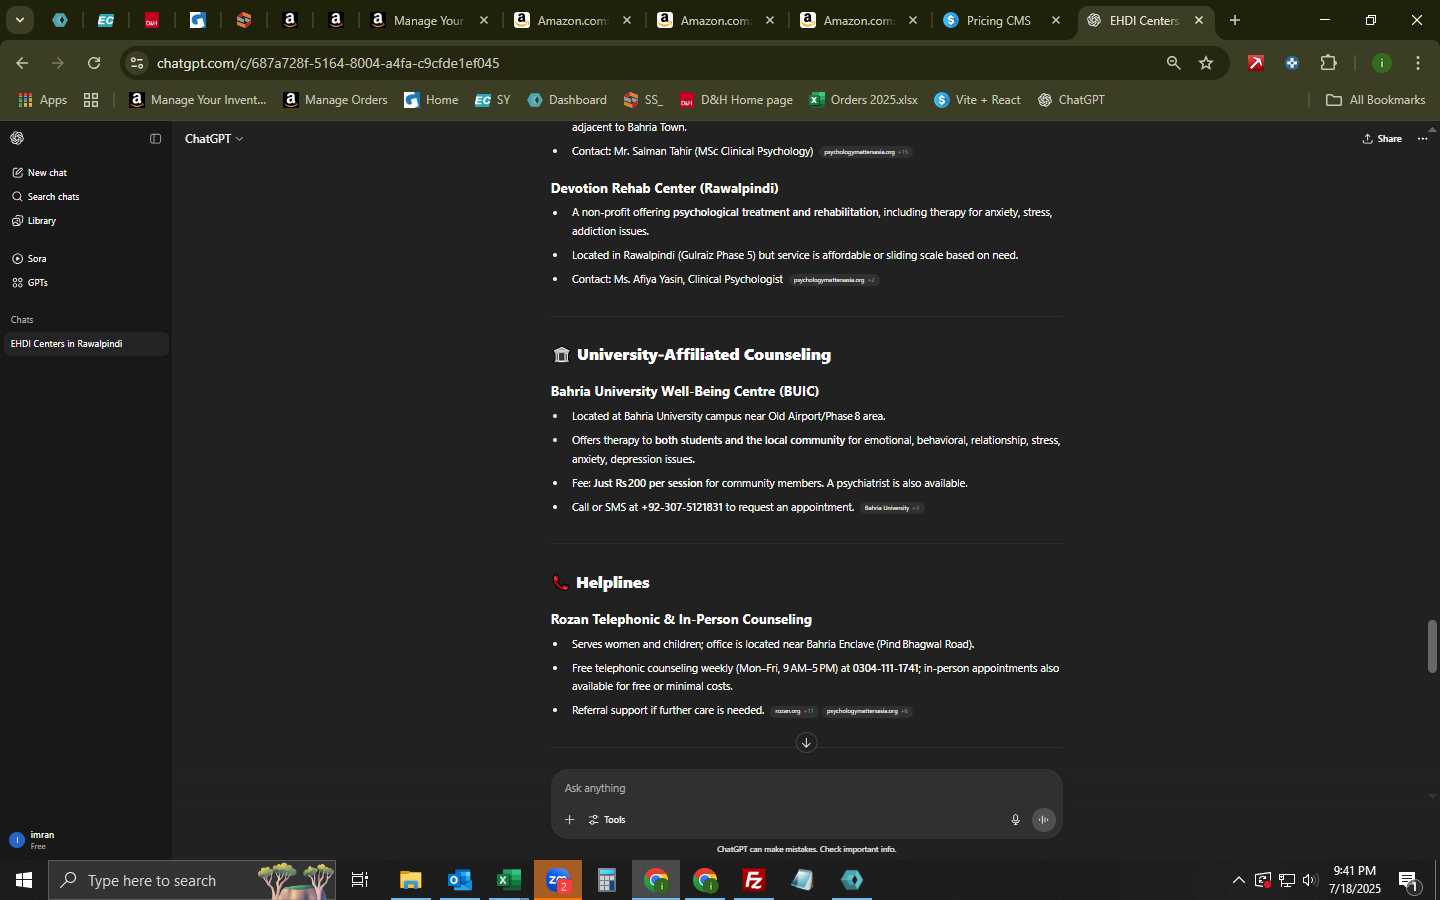Open the Apps bookmark shortcut
Screen dimensions: 1440x900
pyautogui.click(x=42, y=100)
